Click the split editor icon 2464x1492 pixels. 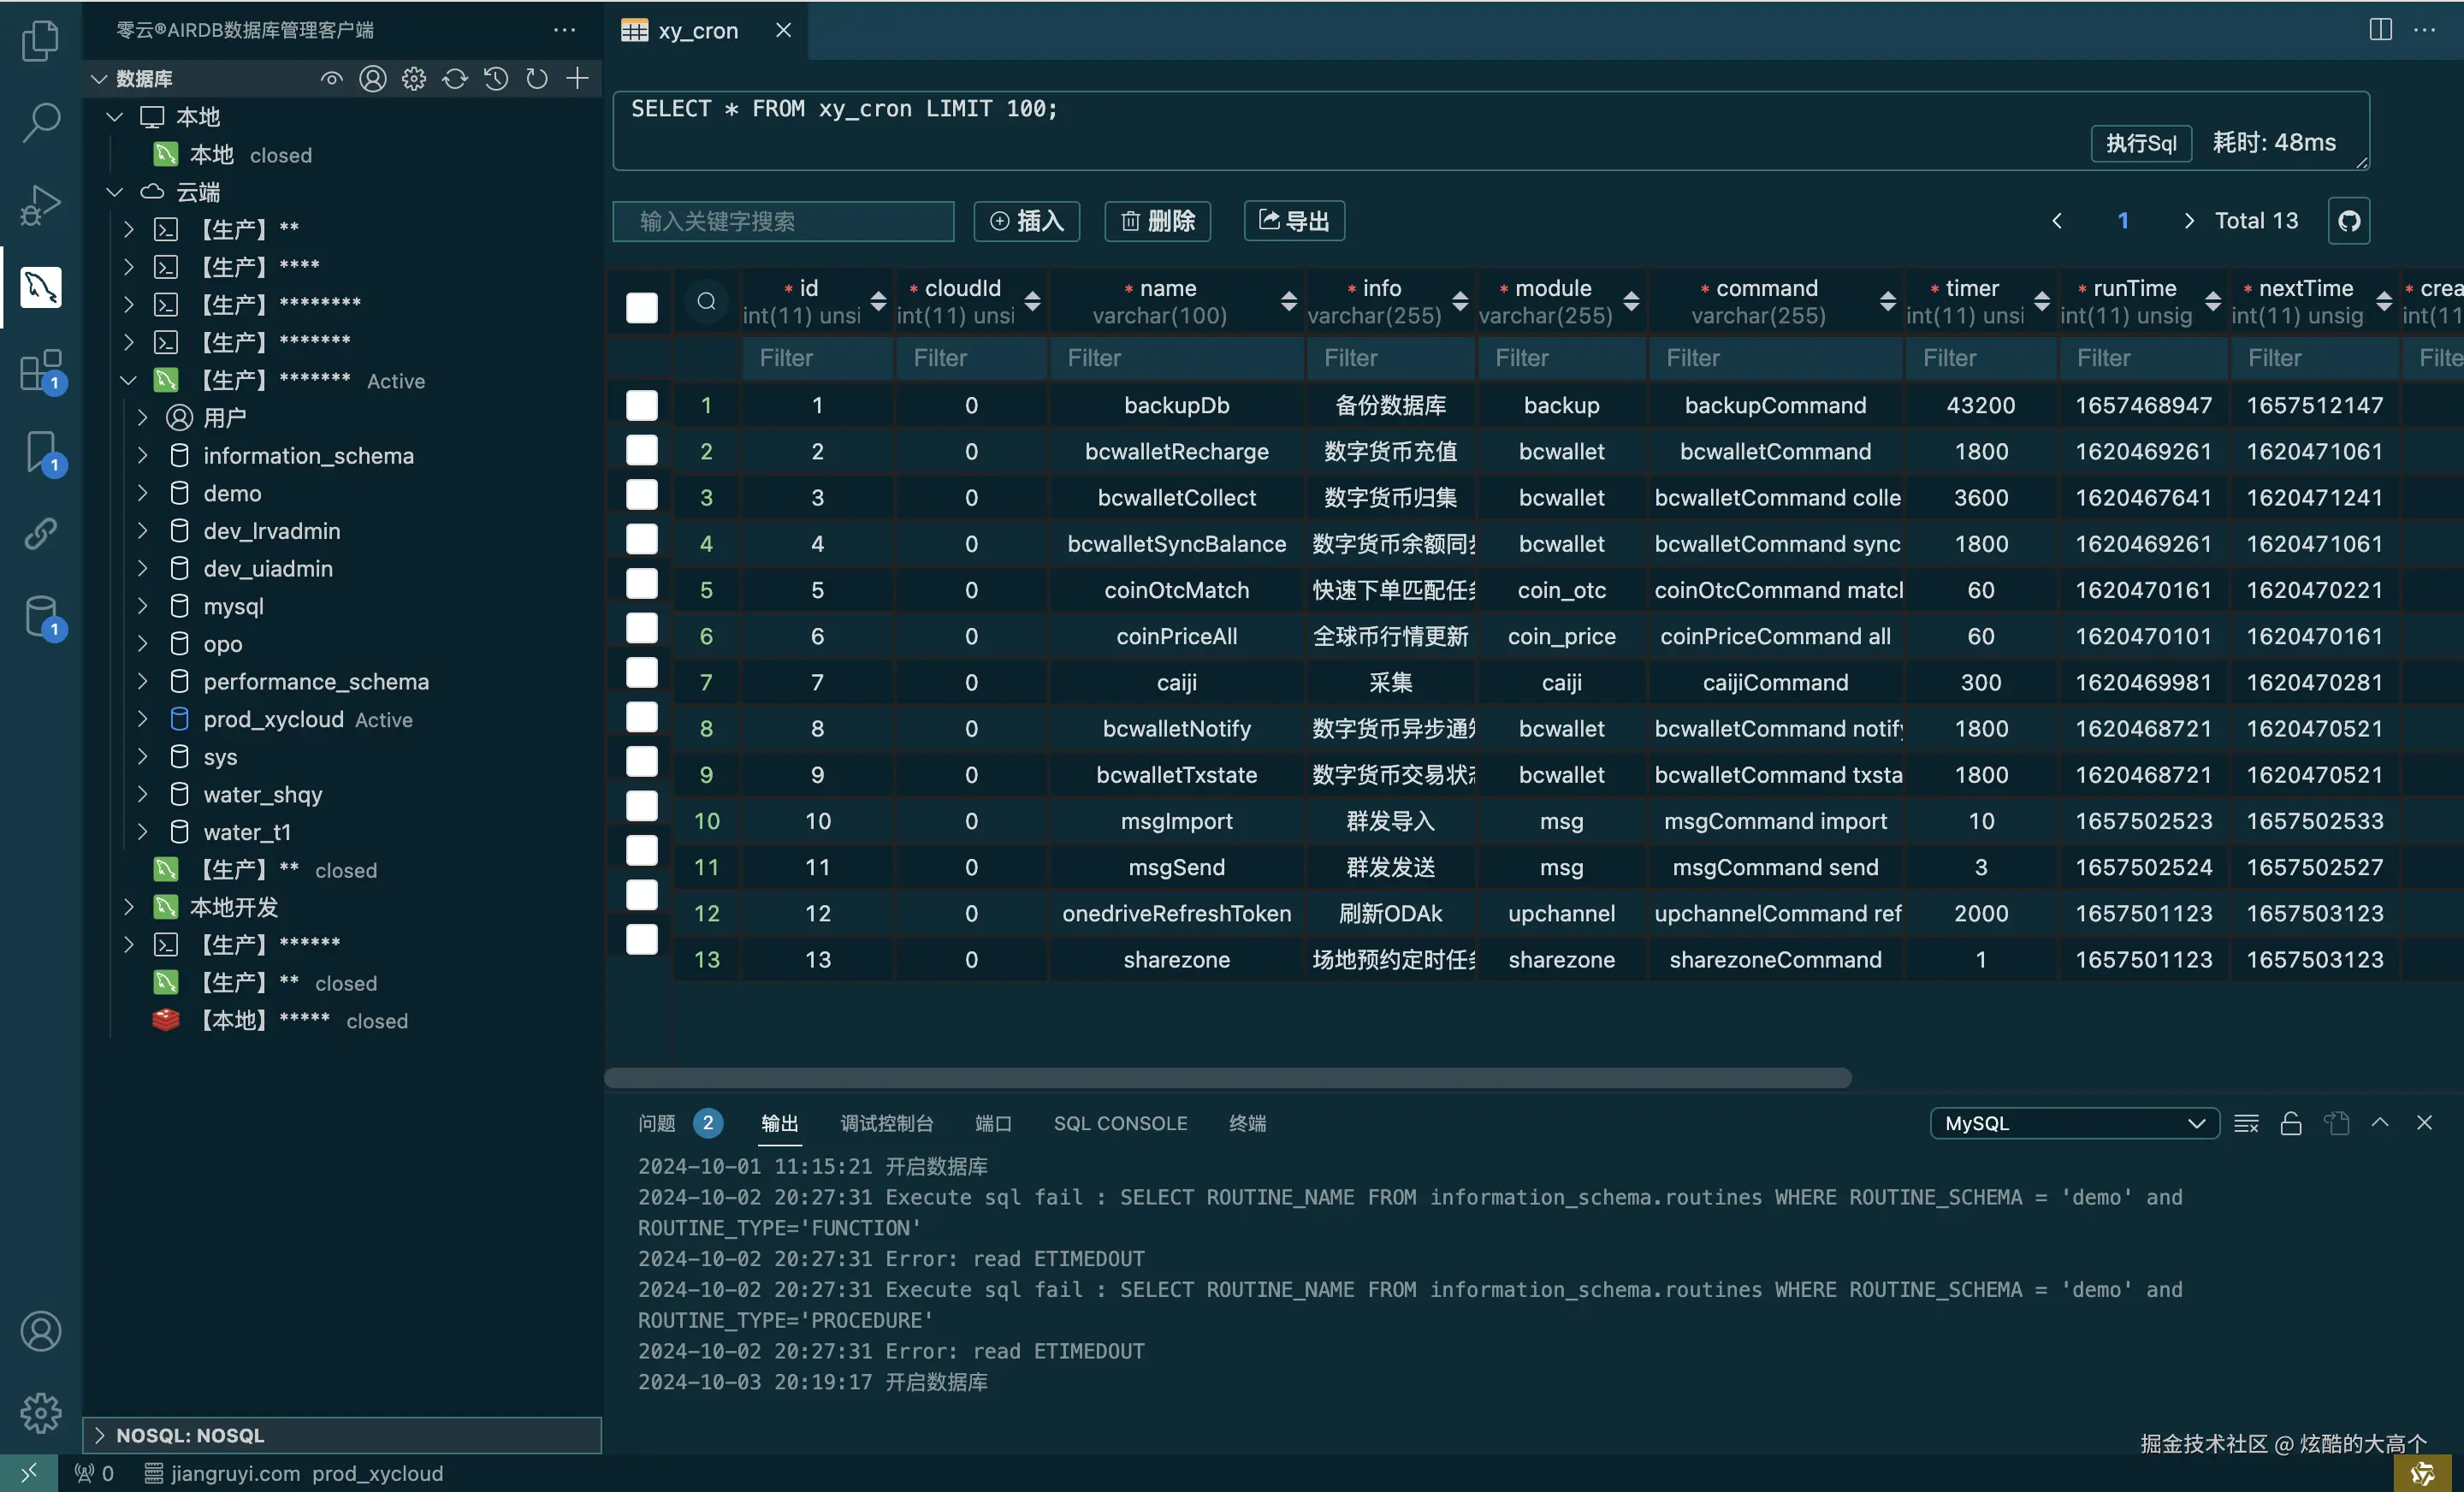point(2380,30)
